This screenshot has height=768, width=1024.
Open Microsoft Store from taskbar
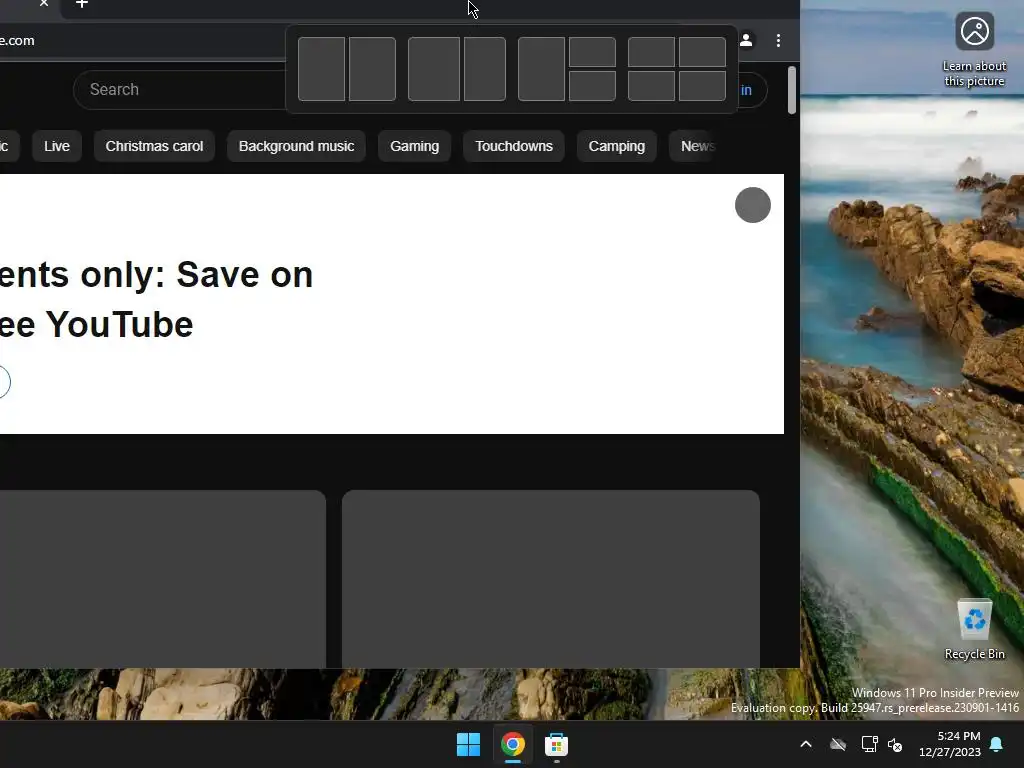tap(556, 744)
